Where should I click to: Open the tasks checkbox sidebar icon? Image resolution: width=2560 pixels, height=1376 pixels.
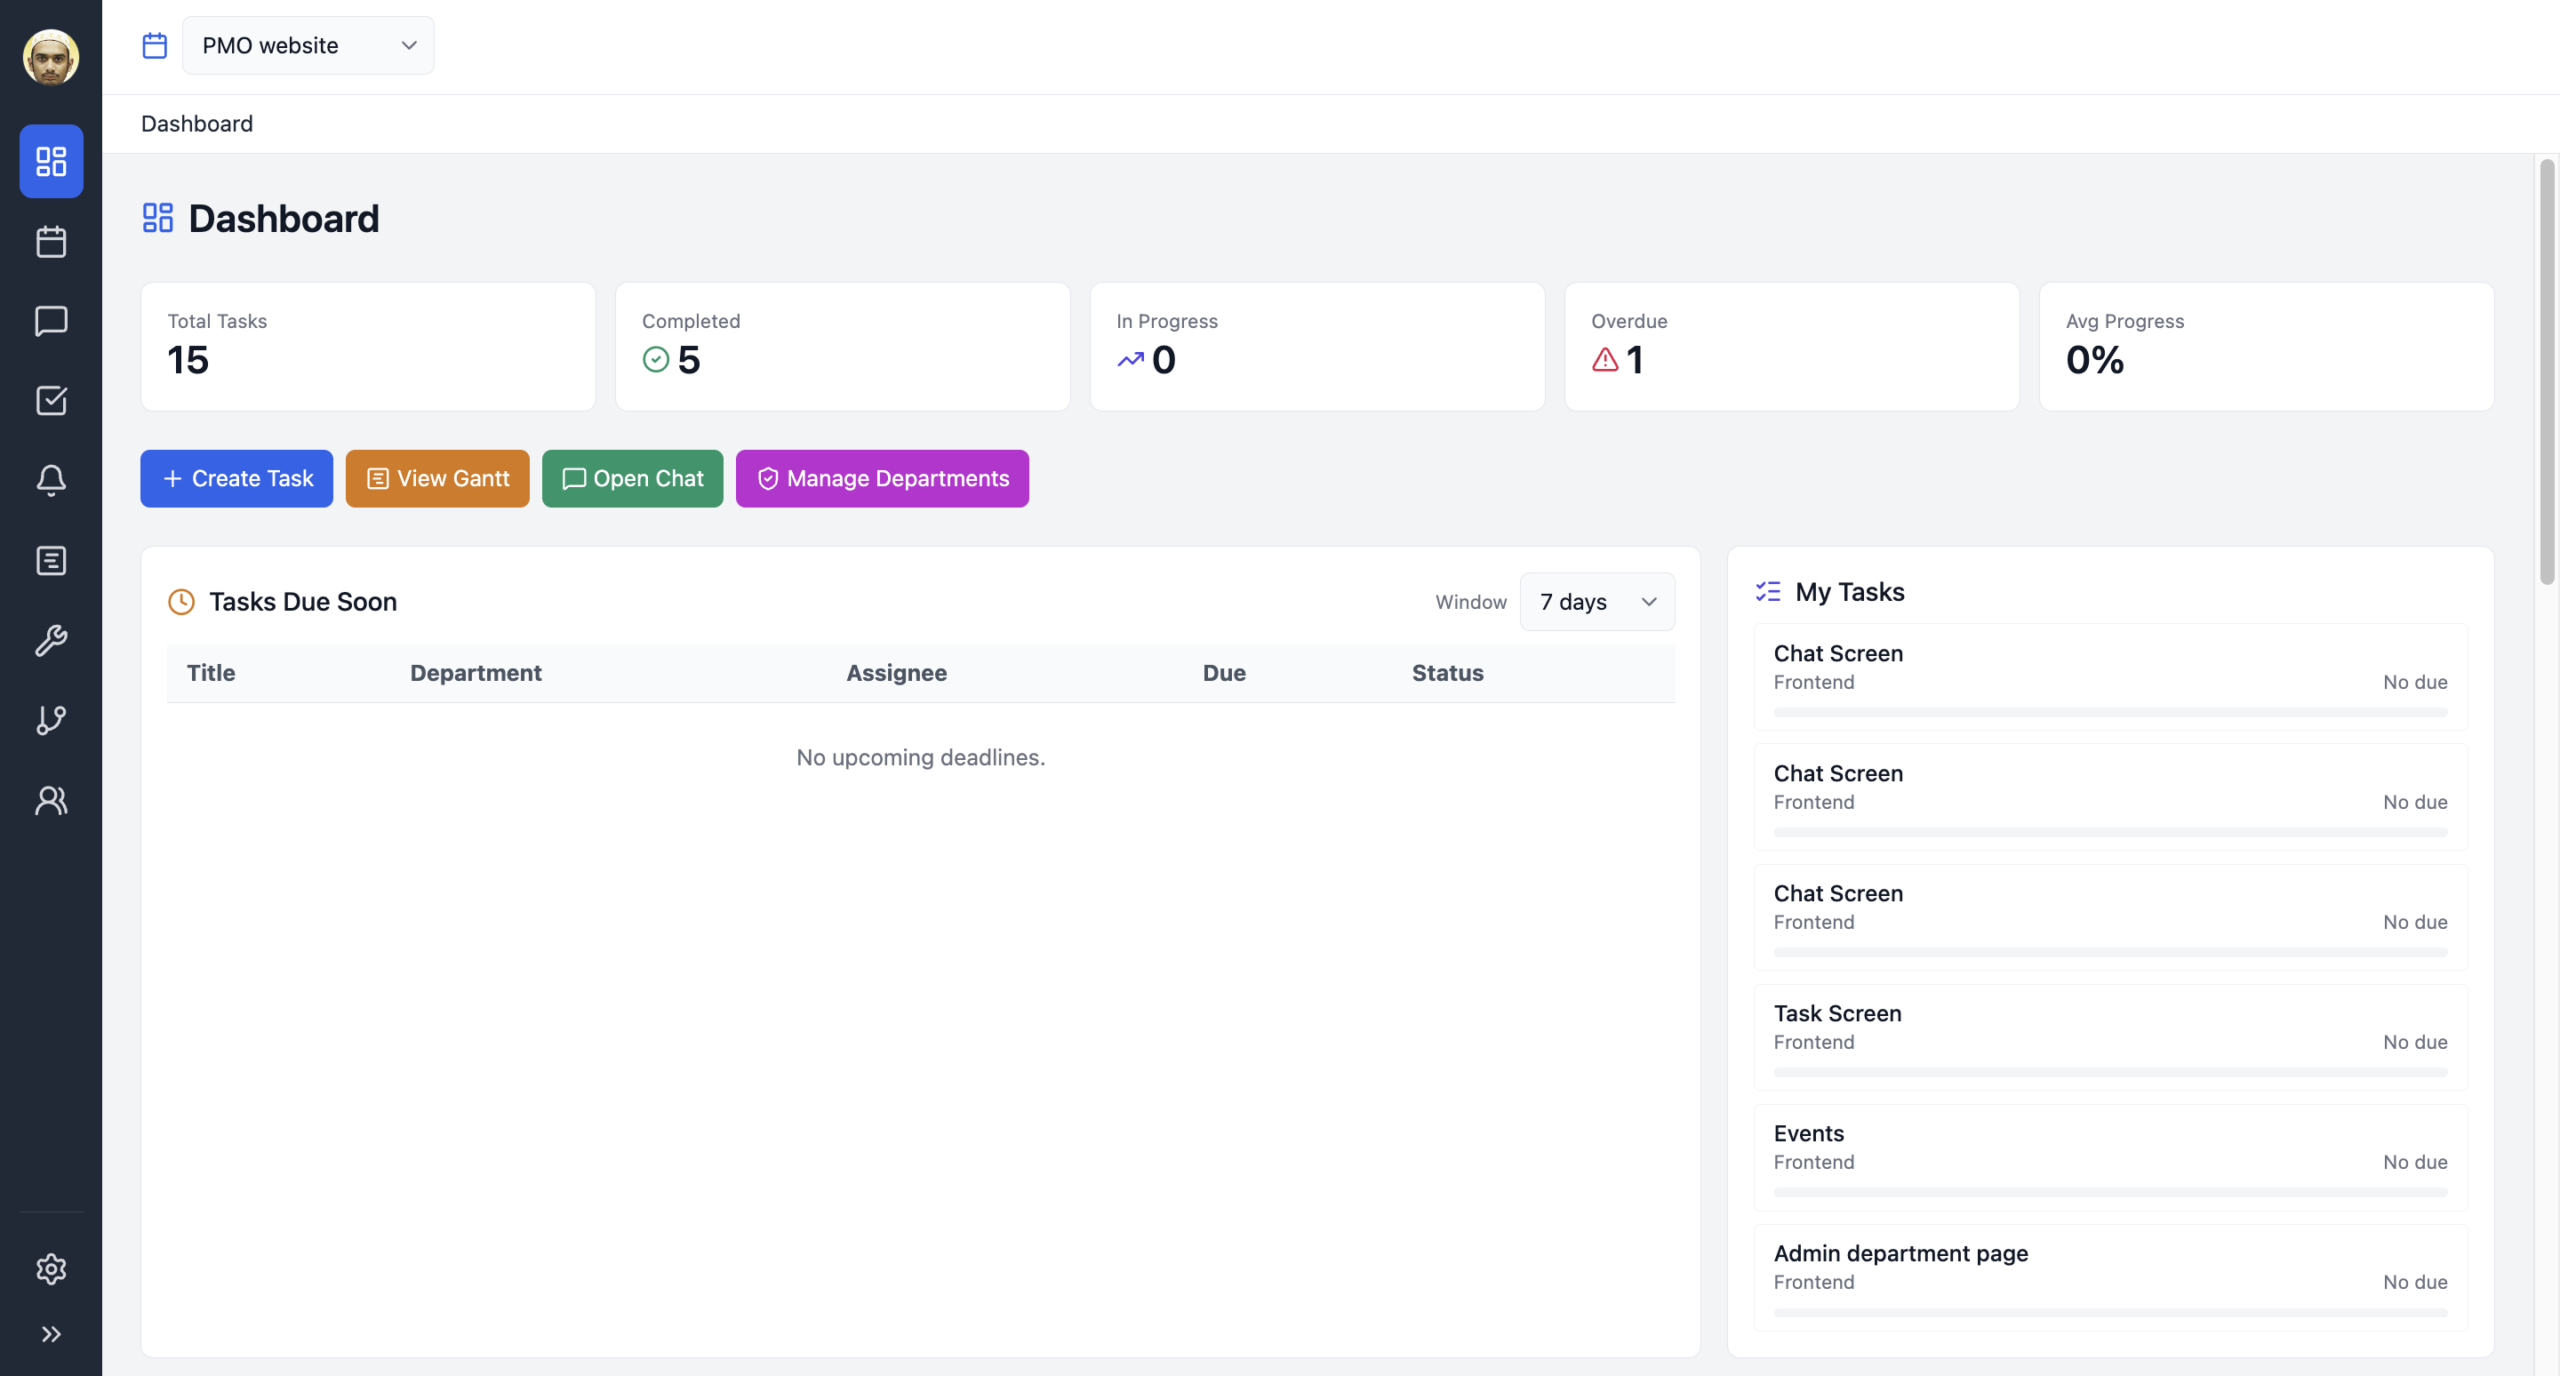click(51, 401)
